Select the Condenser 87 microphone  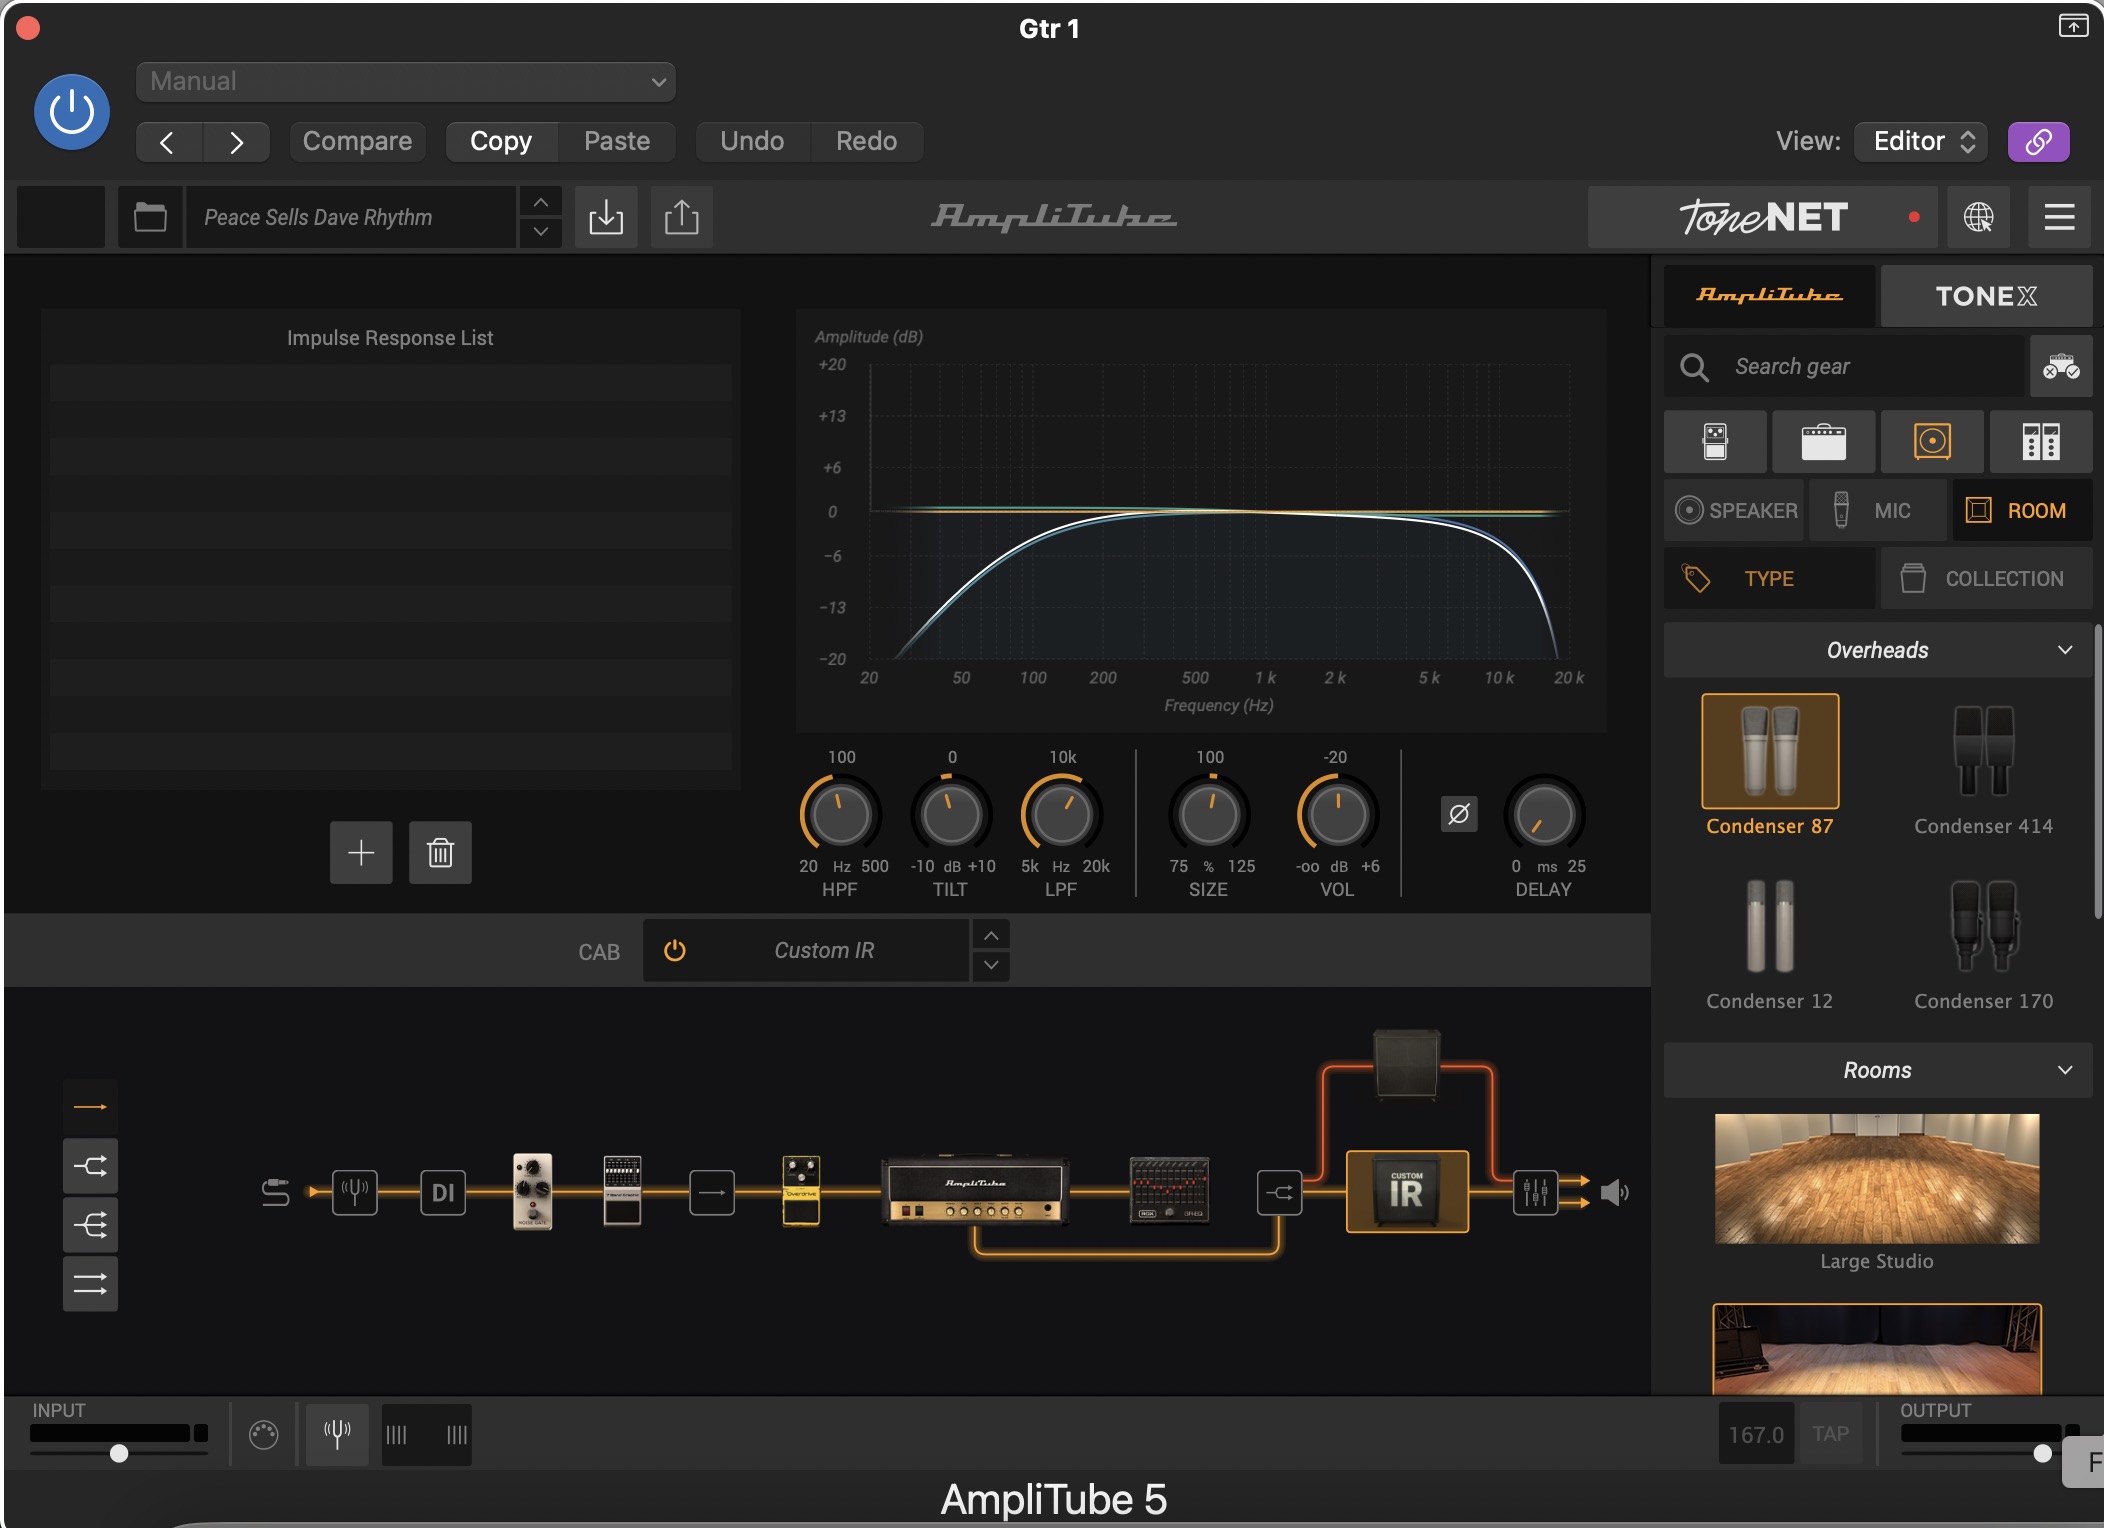point(1770,765)
